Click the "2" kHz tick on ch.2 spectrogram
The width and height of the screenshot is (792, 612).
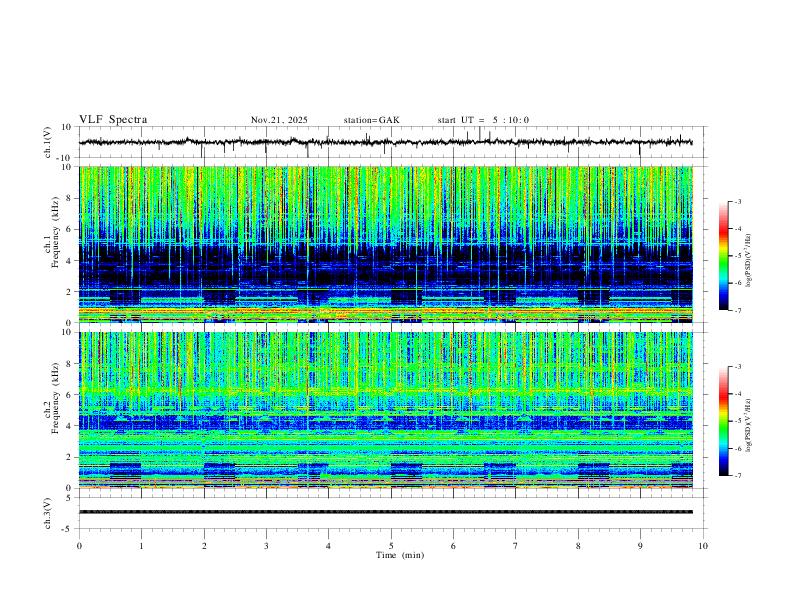[69, 457]
